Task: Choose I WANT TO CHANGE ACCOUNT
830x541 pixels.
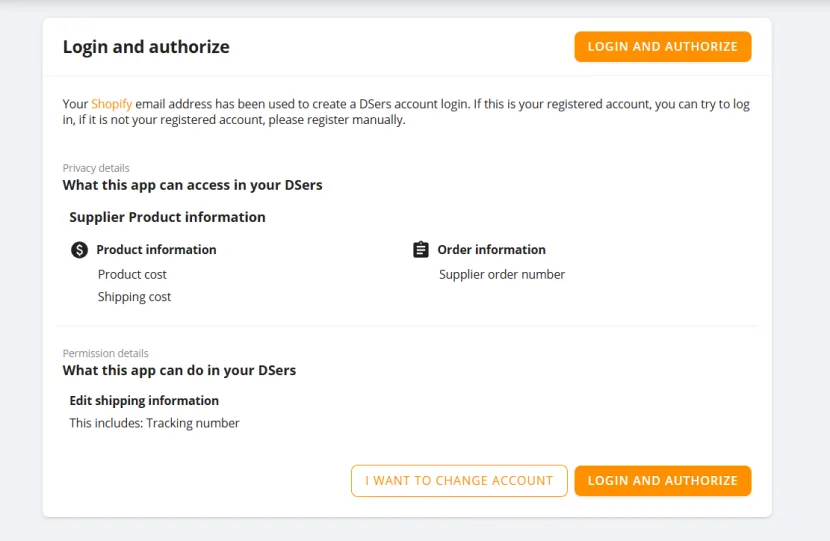Action: pos(459,481)
